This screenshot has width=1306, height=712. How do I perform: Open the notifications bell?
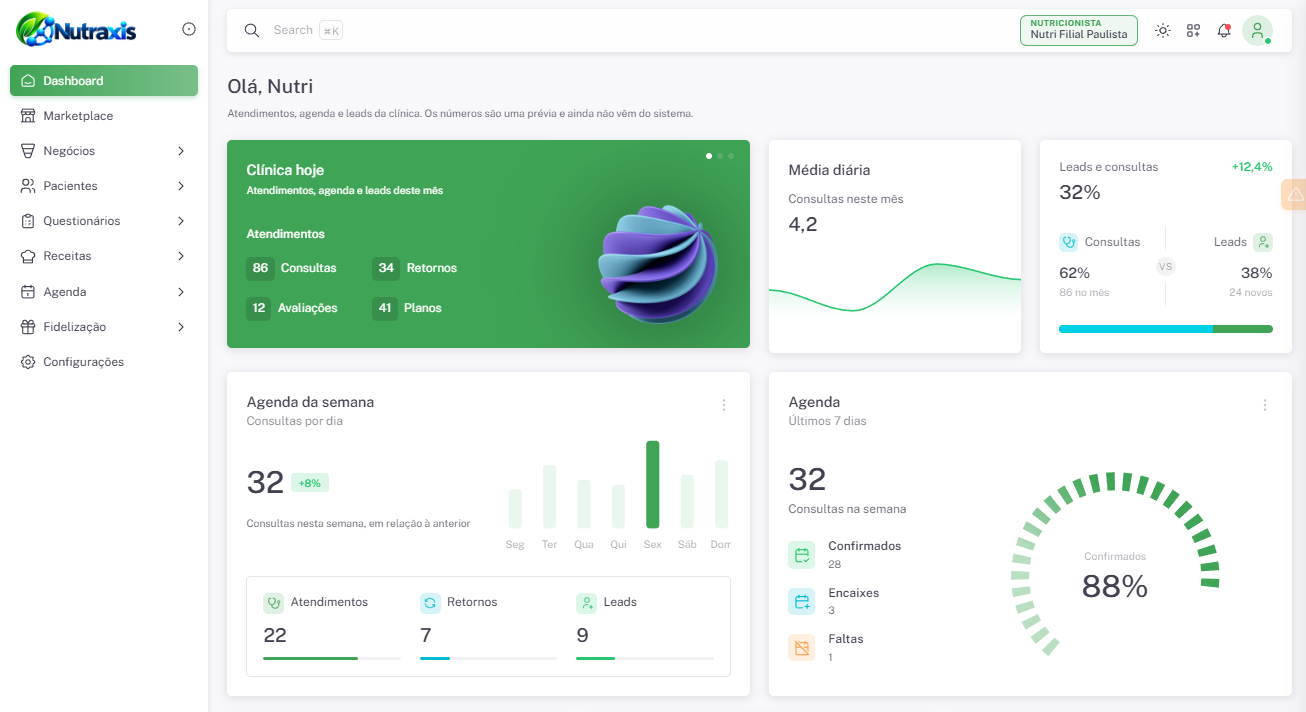point(1224,31)
